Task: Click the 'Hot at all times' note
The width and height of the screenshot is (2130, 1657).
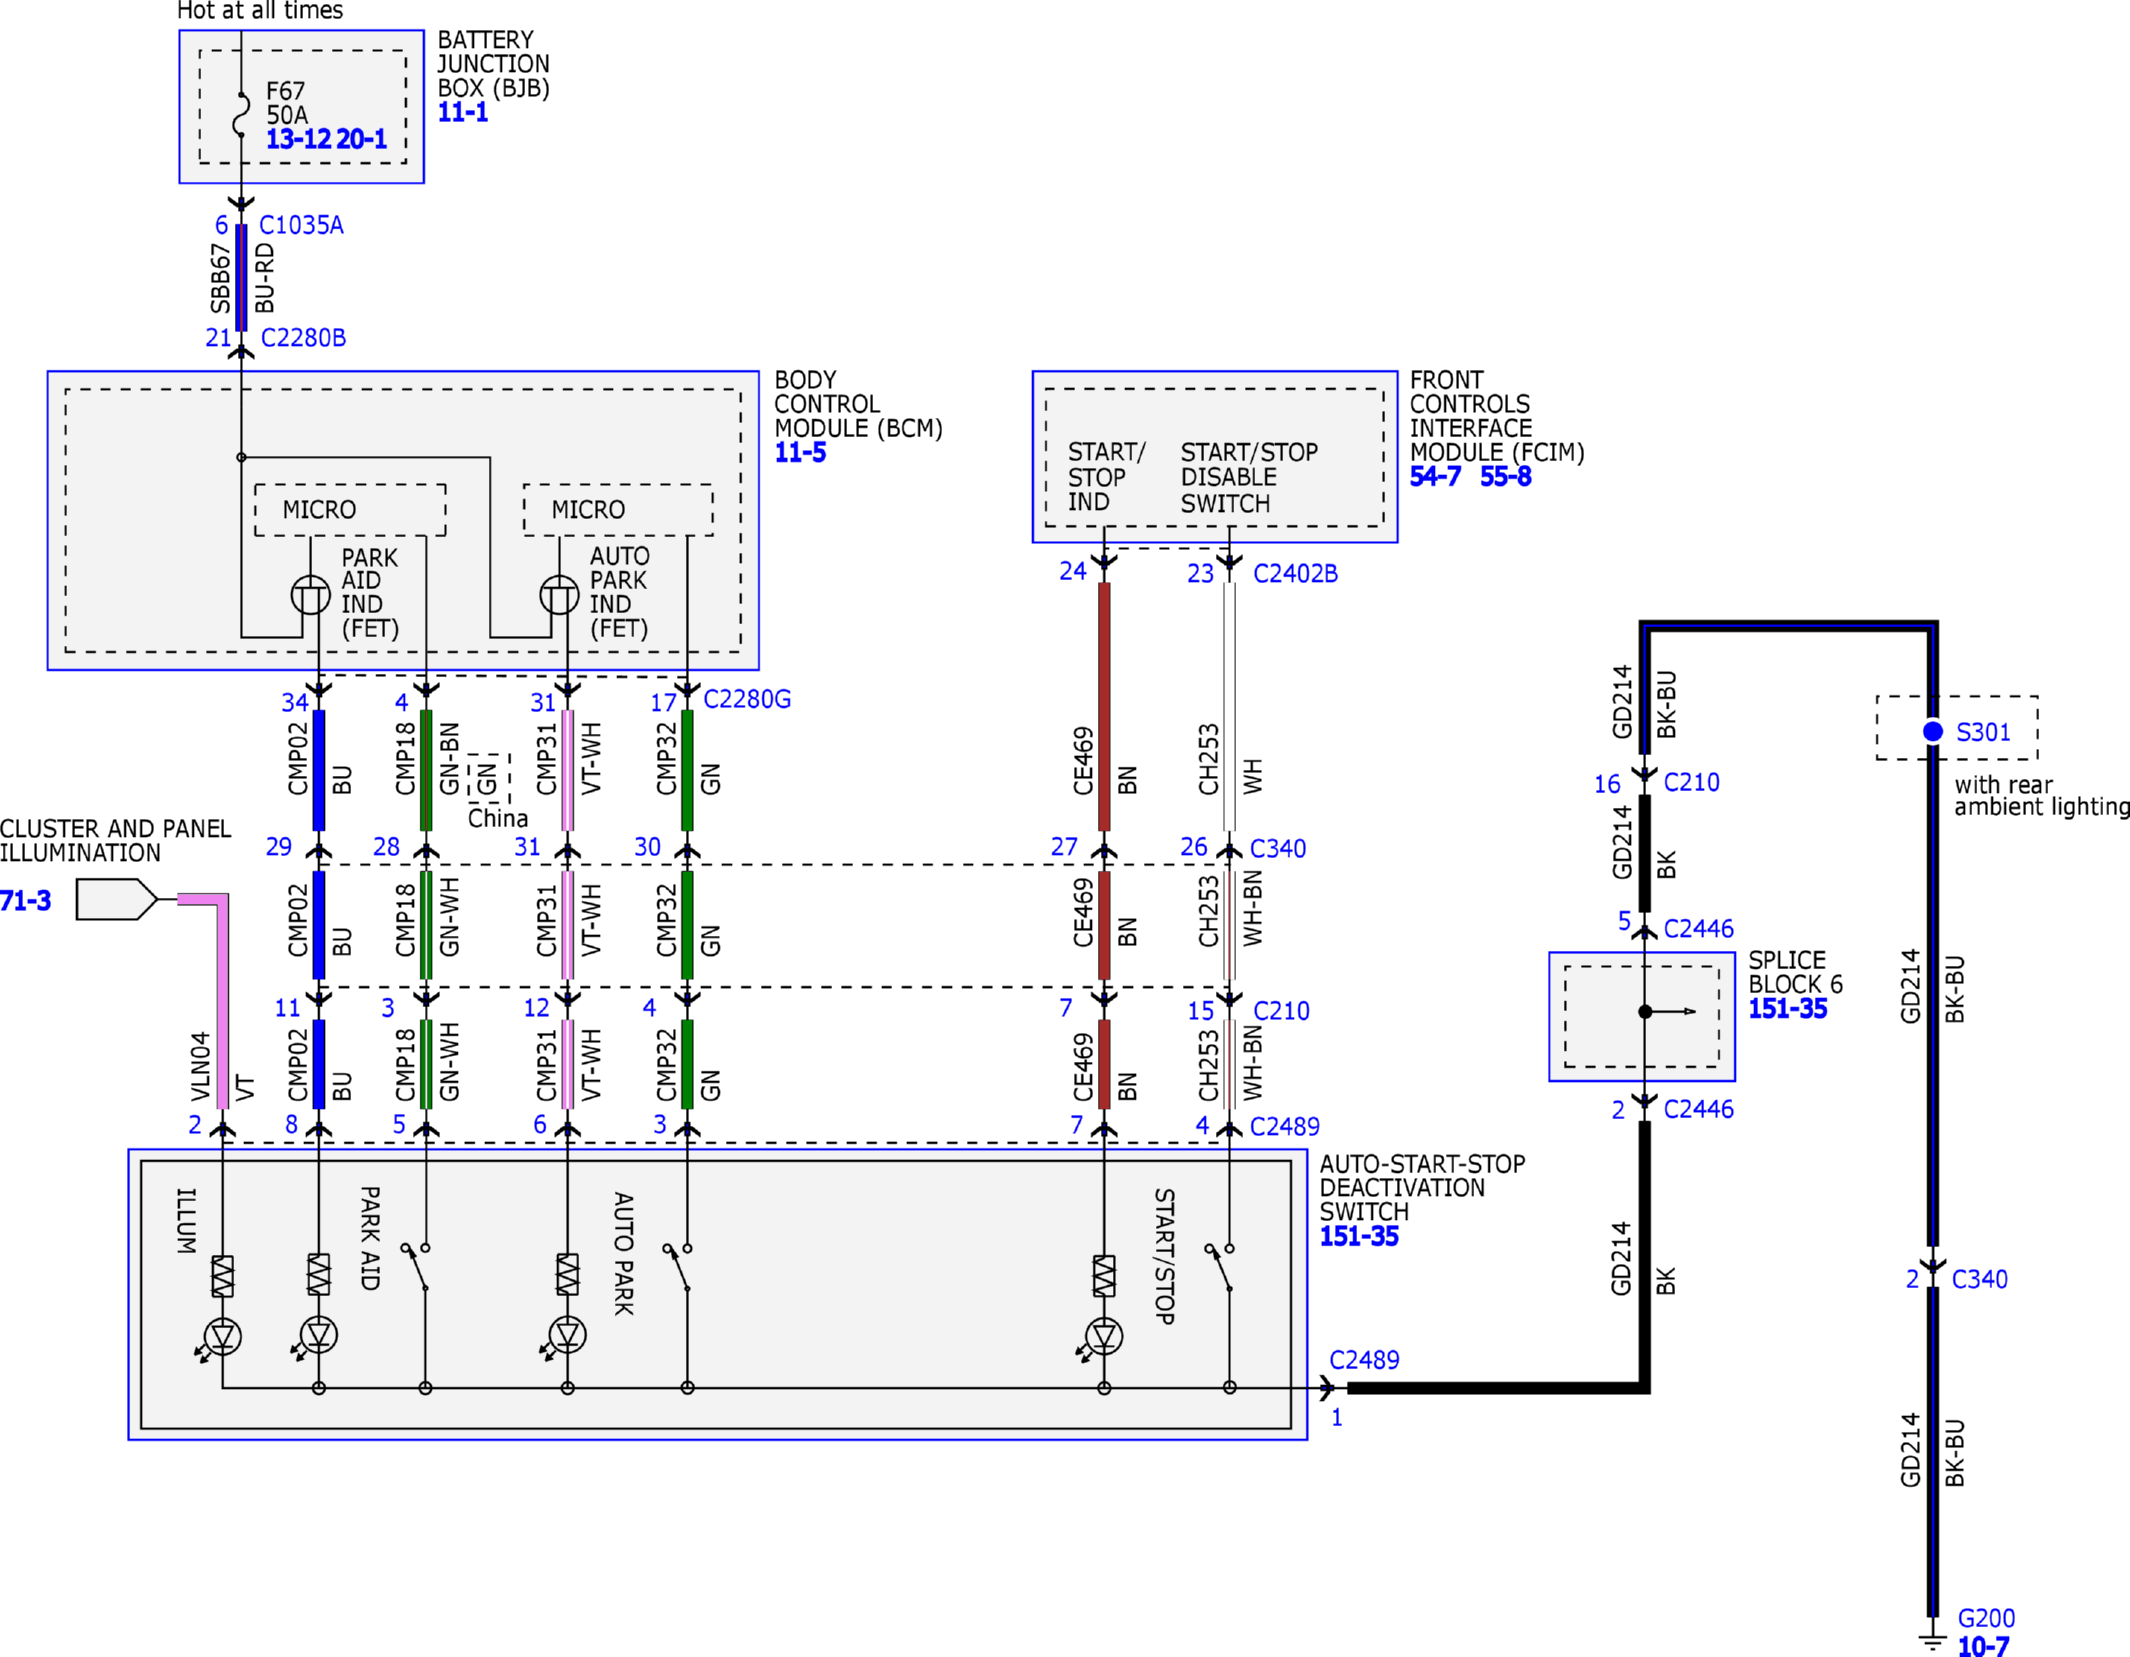Action: (260, 11)
